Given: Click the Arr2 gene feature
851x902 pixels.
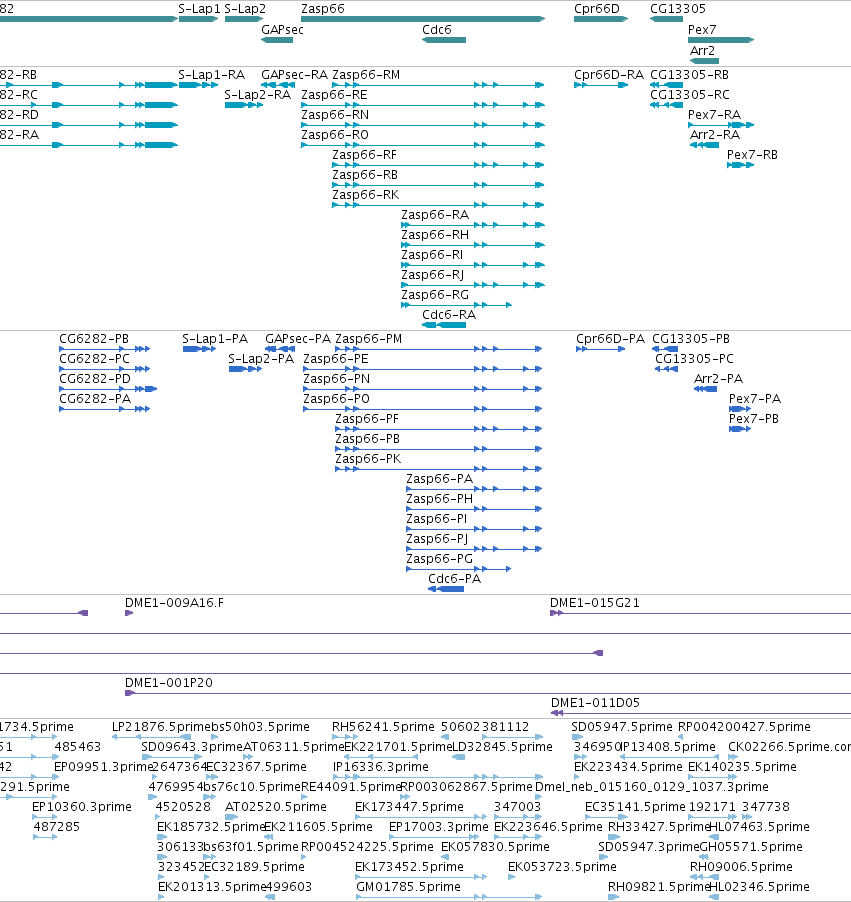Looking at the screenshot, I should pos(704,60).
